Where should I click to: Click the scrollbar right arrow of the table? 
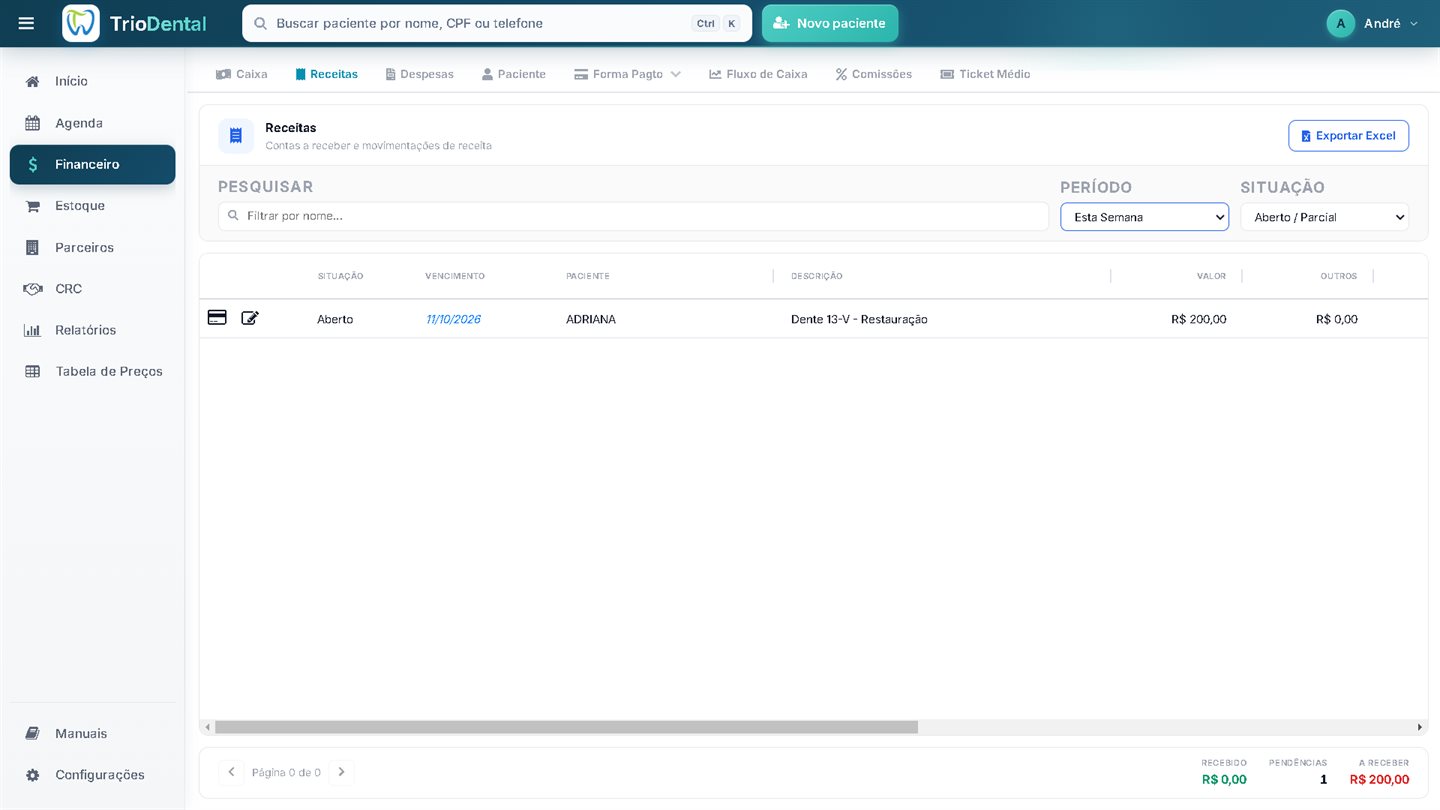click(x=1419, y=727)
